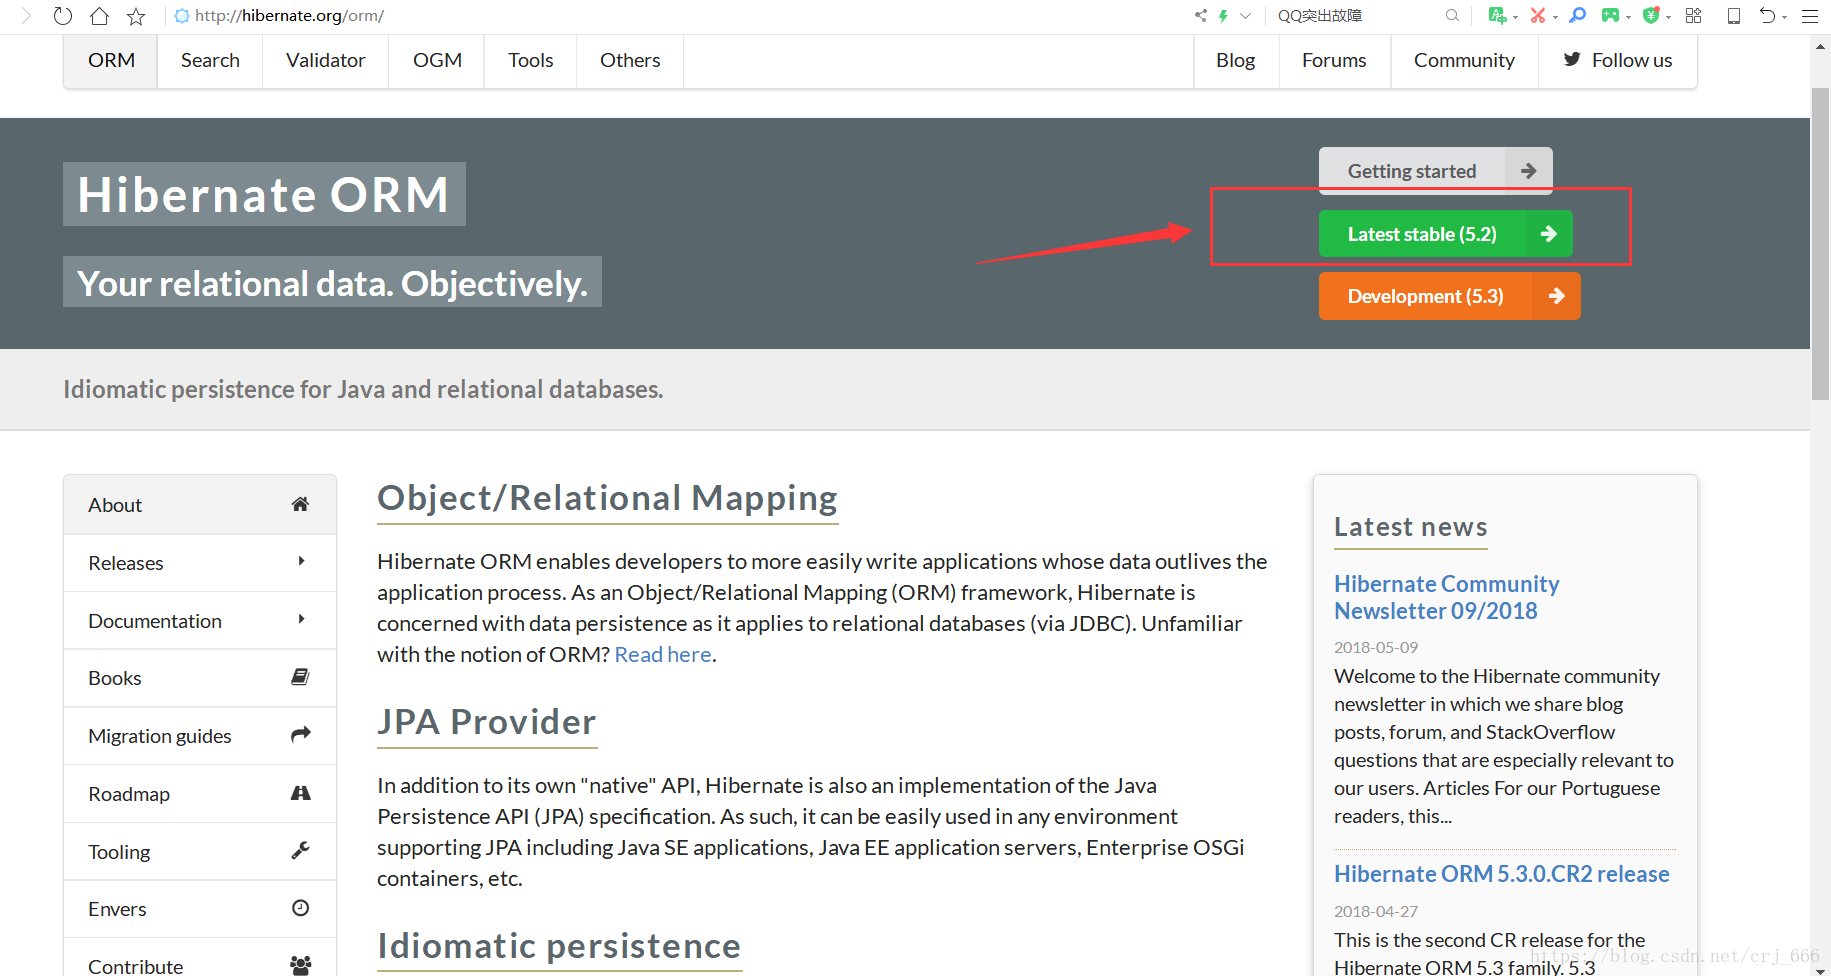Click the hibernate.org/orm address field
Screen dimensions: 1831x976
[x=680, y=16]
